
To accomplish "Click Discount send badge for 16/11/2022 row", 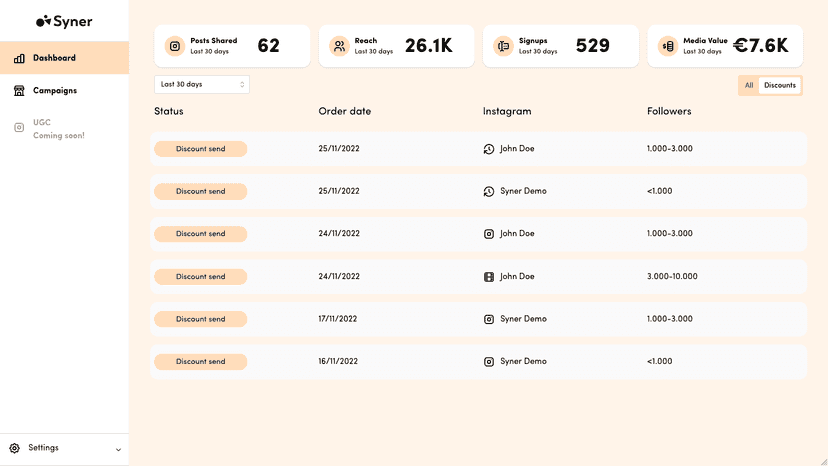I will tap(201, 362).
